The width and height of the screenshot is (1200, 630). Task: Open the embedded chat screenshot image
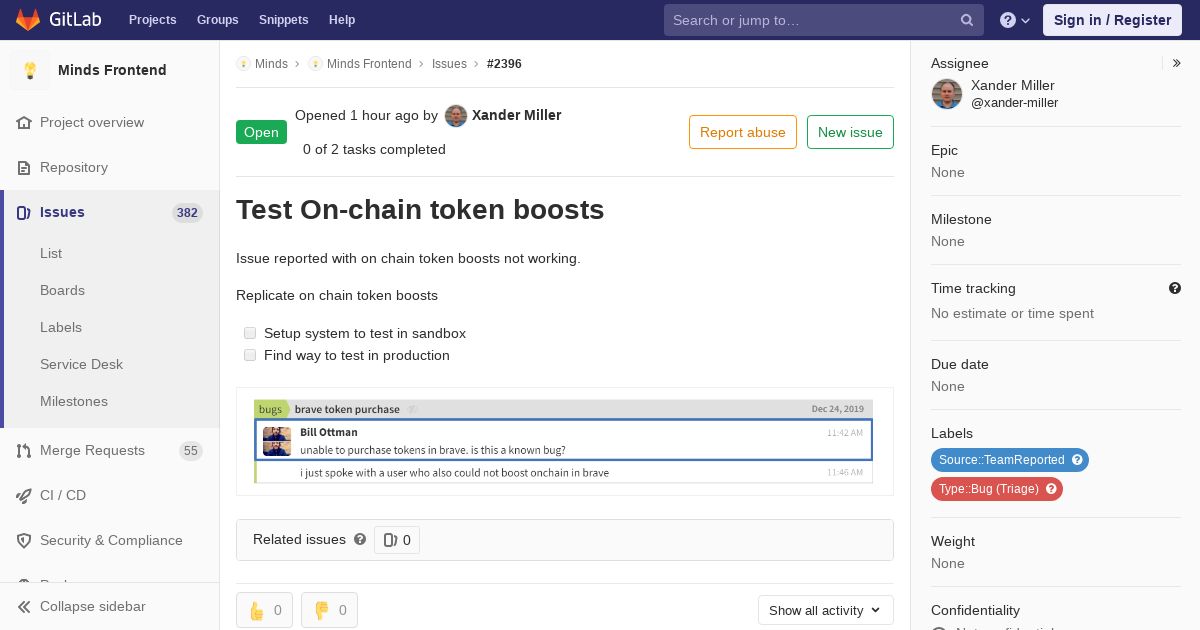pyautogui.click(x=564, y=441)
